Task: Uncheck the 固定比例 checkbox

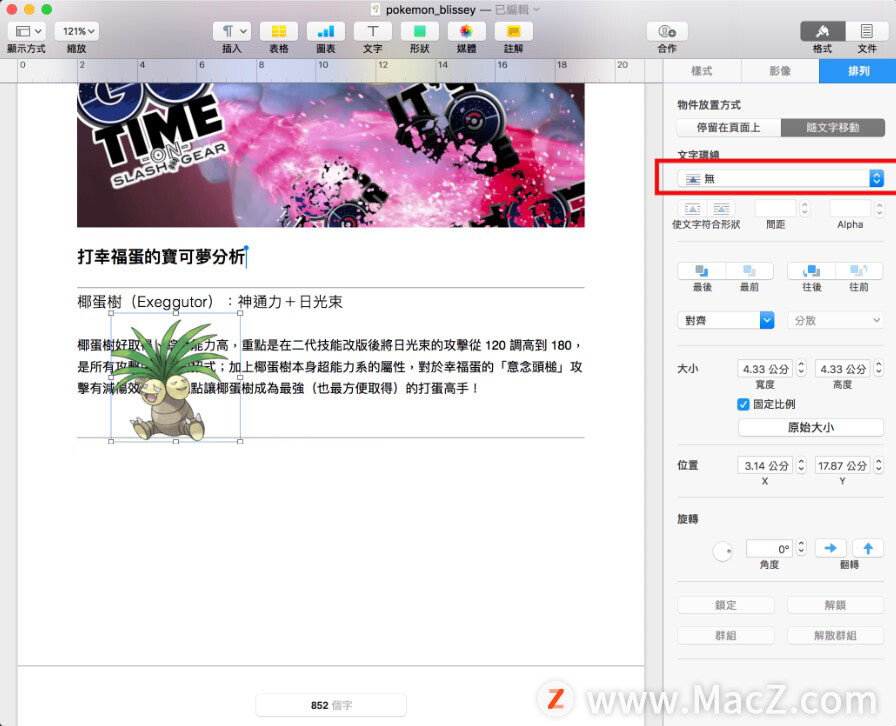Action: pos(743,404)
